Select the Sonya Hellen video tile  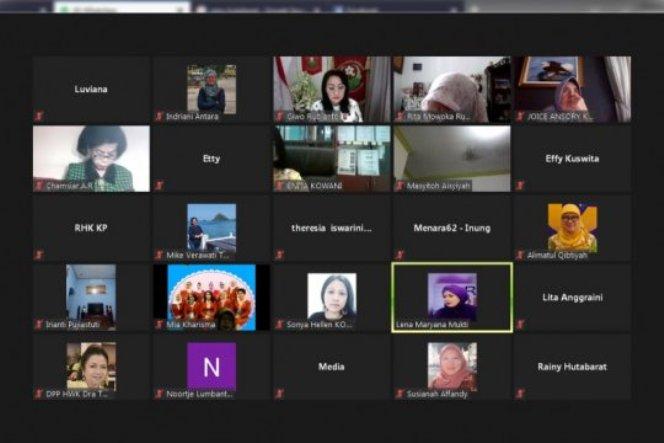click(x=331, y=297)
